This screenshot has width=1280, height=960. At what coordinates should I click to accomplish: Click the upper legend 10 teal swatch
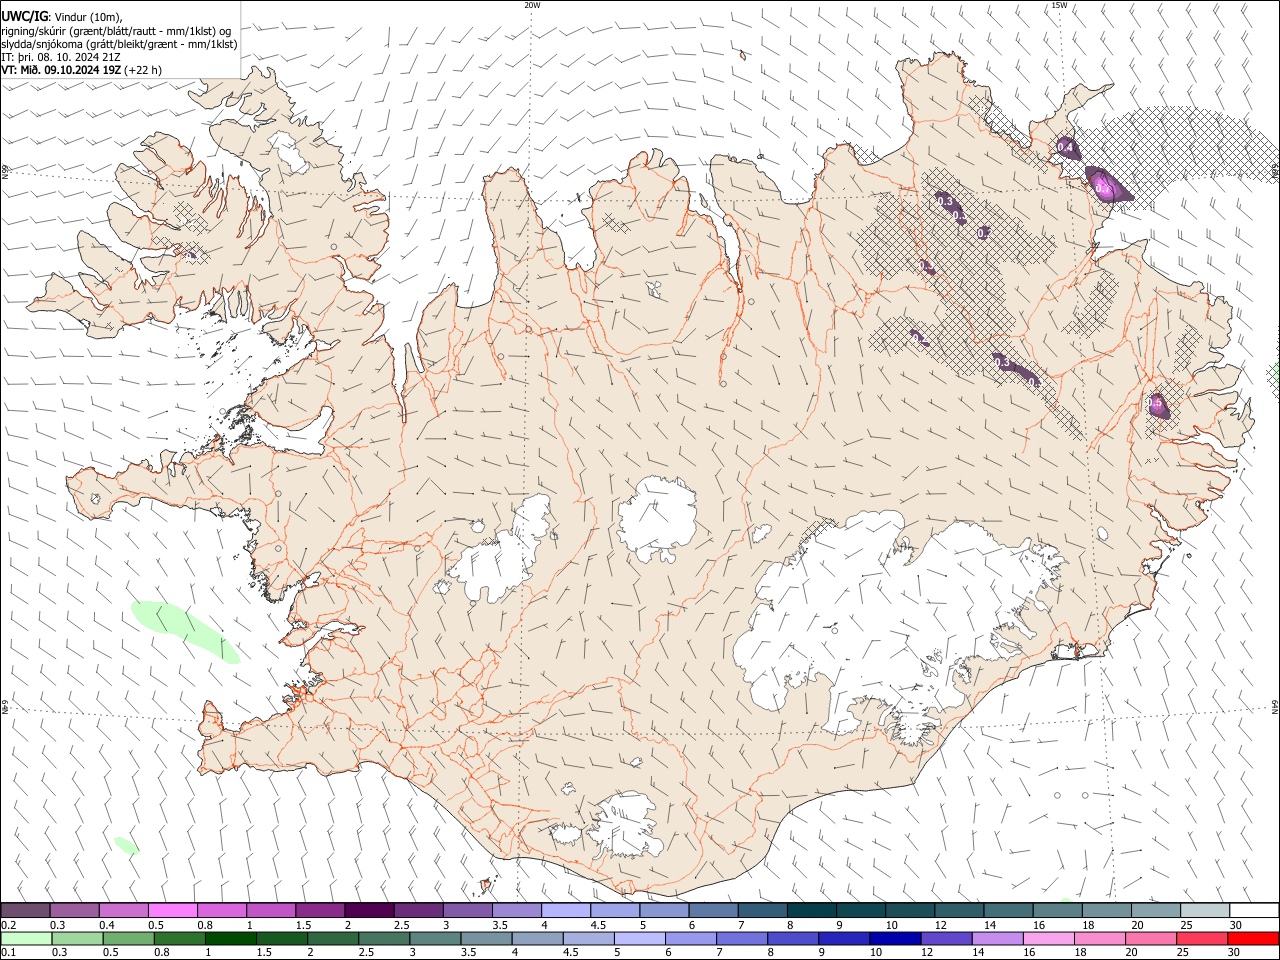click(909, 910)
